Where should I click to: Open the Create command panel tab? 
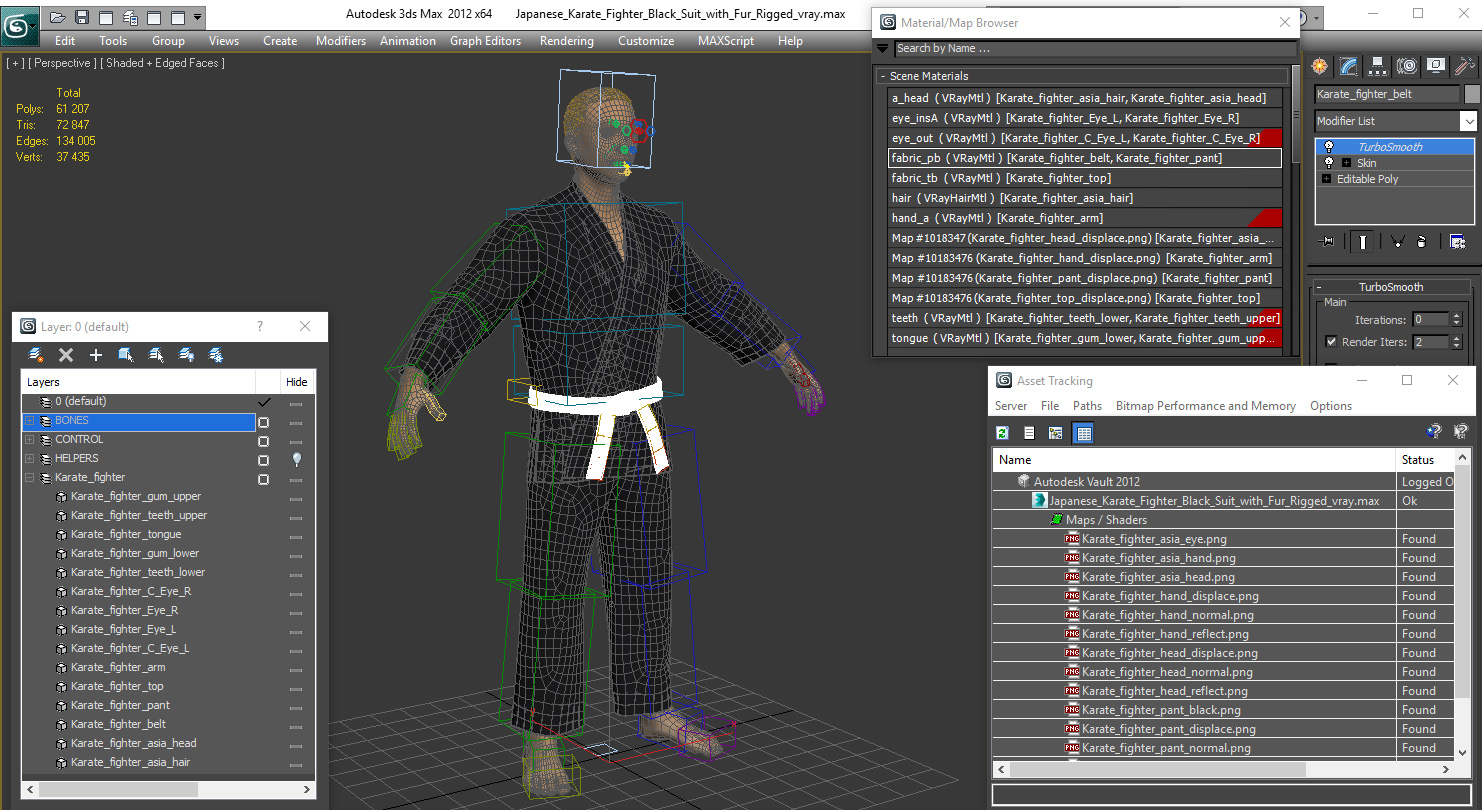tap(1320, 66)
